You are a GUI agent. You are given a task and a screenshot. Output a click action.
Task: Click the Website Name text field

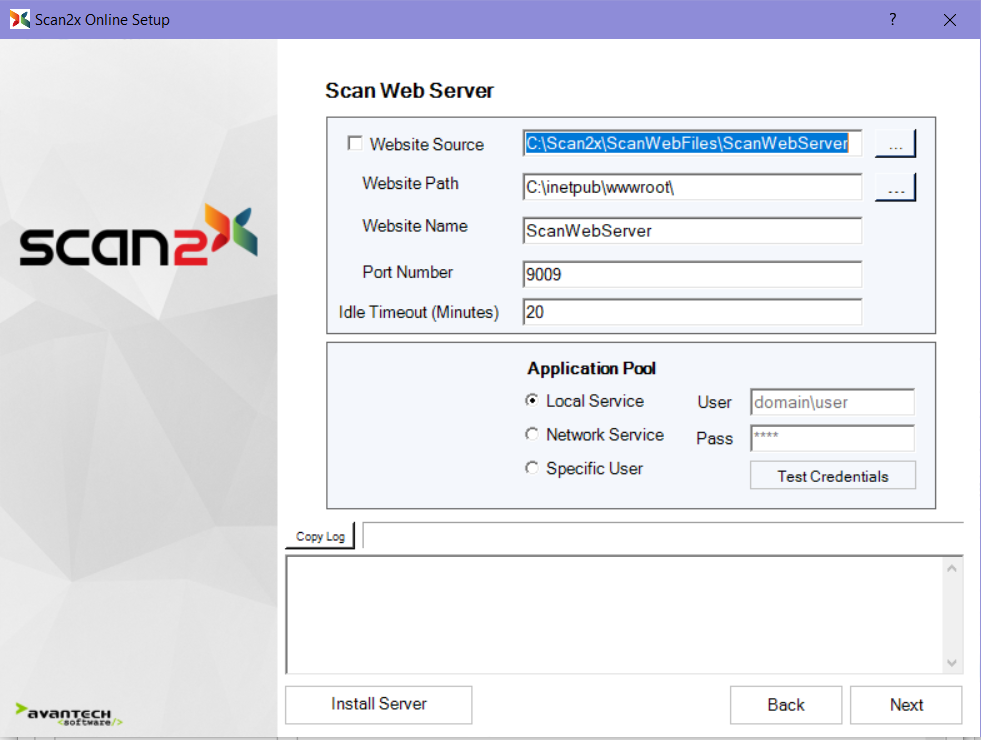point(692,231)
